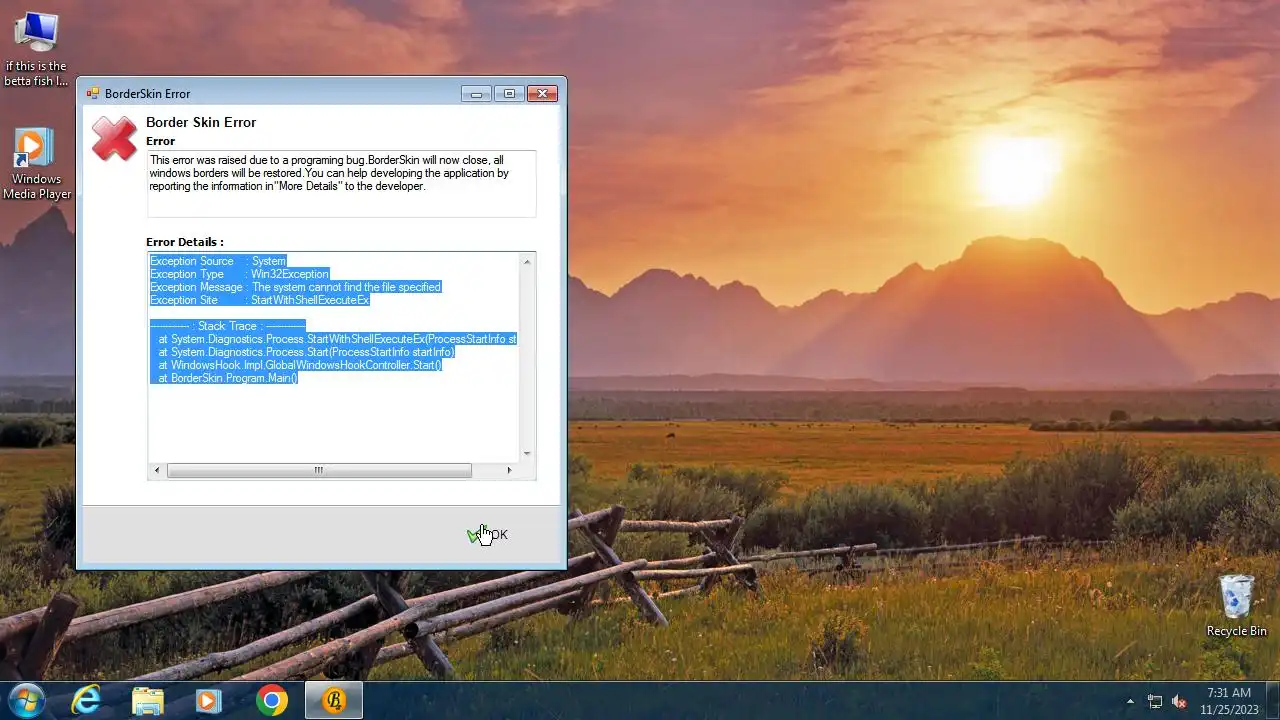The image size is (1280, 720).
Task: Open Windows Media Player from the taskbar
Action: click(x=208, y=700)
